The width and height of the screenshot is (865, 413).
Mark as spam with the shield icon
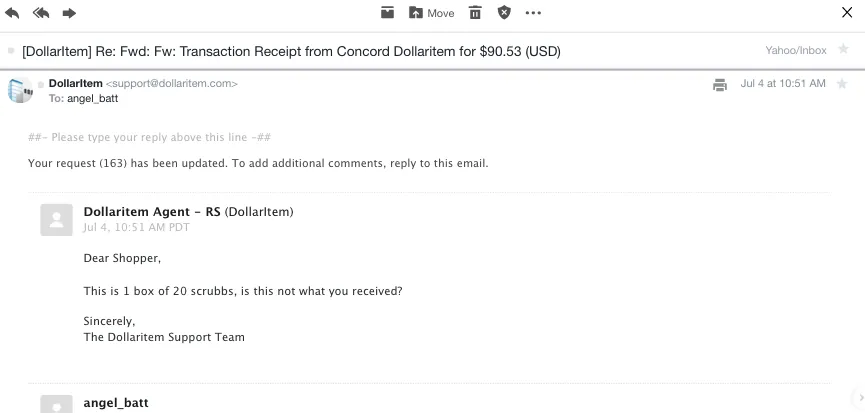[504, 13]
